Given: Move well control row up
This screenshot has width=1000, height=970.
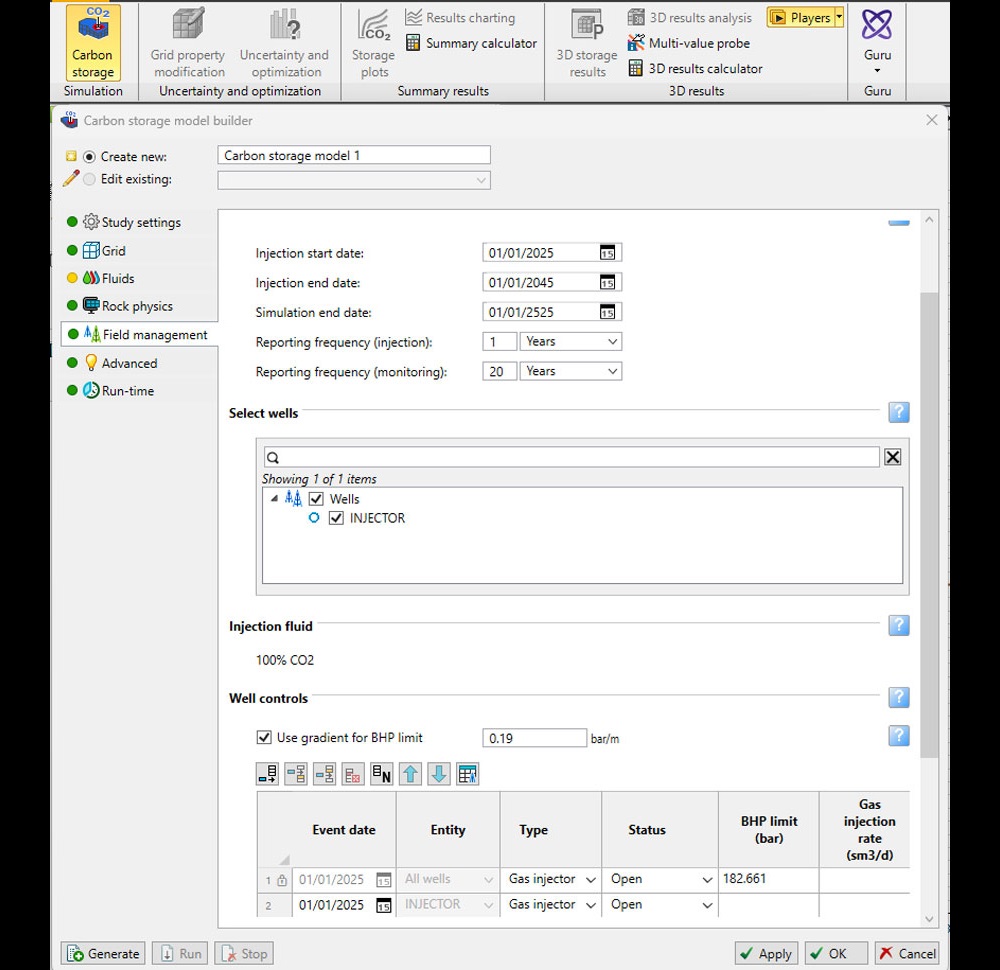Looking at the screenshot, I should [411, 774].
